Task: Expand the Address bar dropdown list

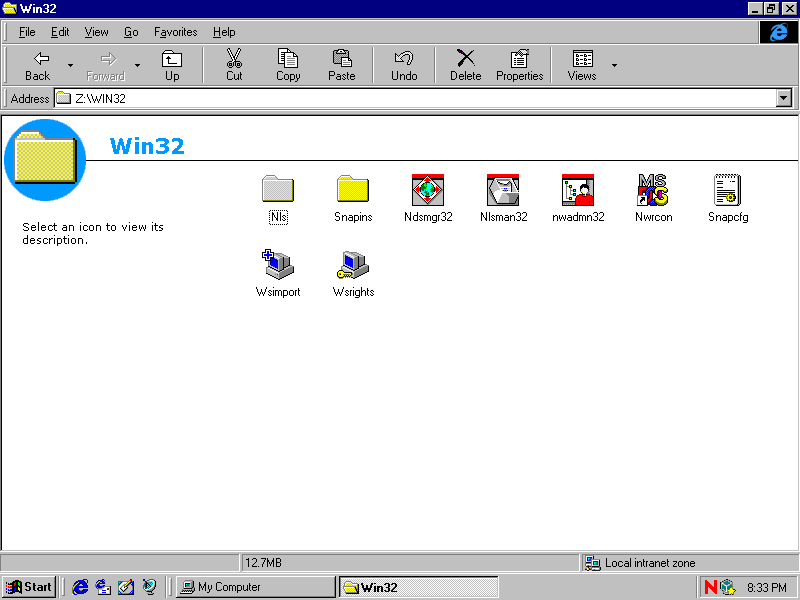Action: (x=784, y=98)
